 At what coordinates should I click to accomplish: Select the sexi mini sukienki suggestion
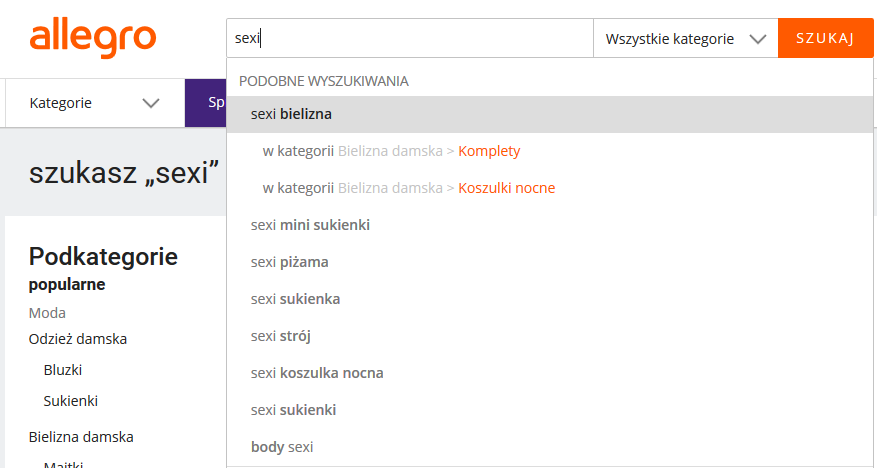pos(550,225)
